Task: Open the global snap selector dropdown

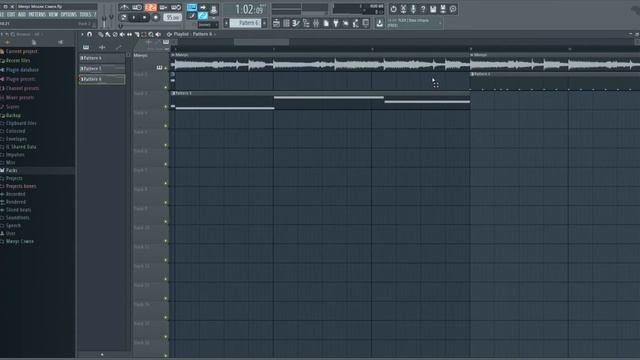Action: pos(207,25)
